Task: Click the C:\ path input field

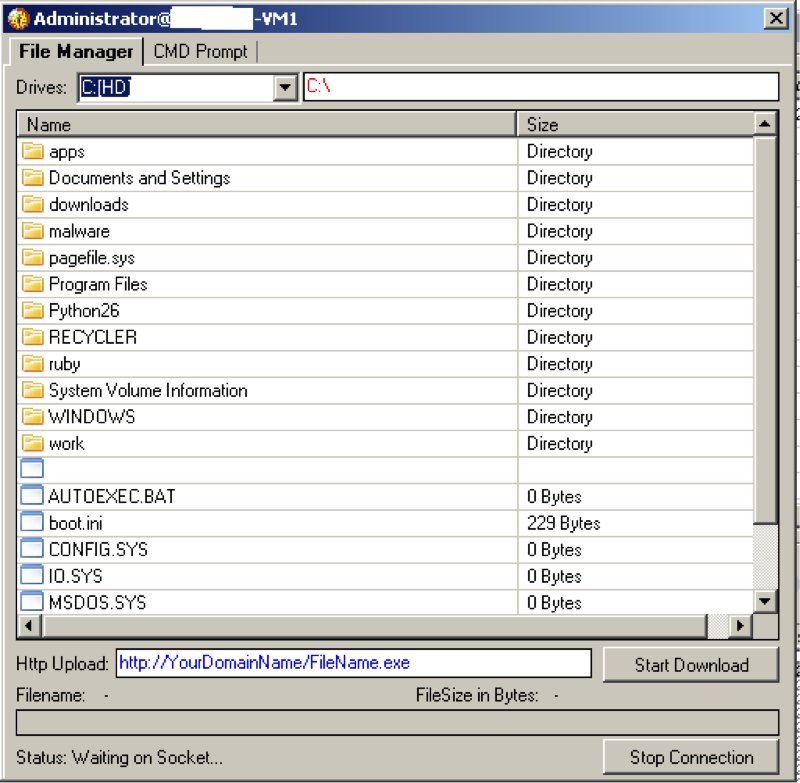Action: (540, 87)
